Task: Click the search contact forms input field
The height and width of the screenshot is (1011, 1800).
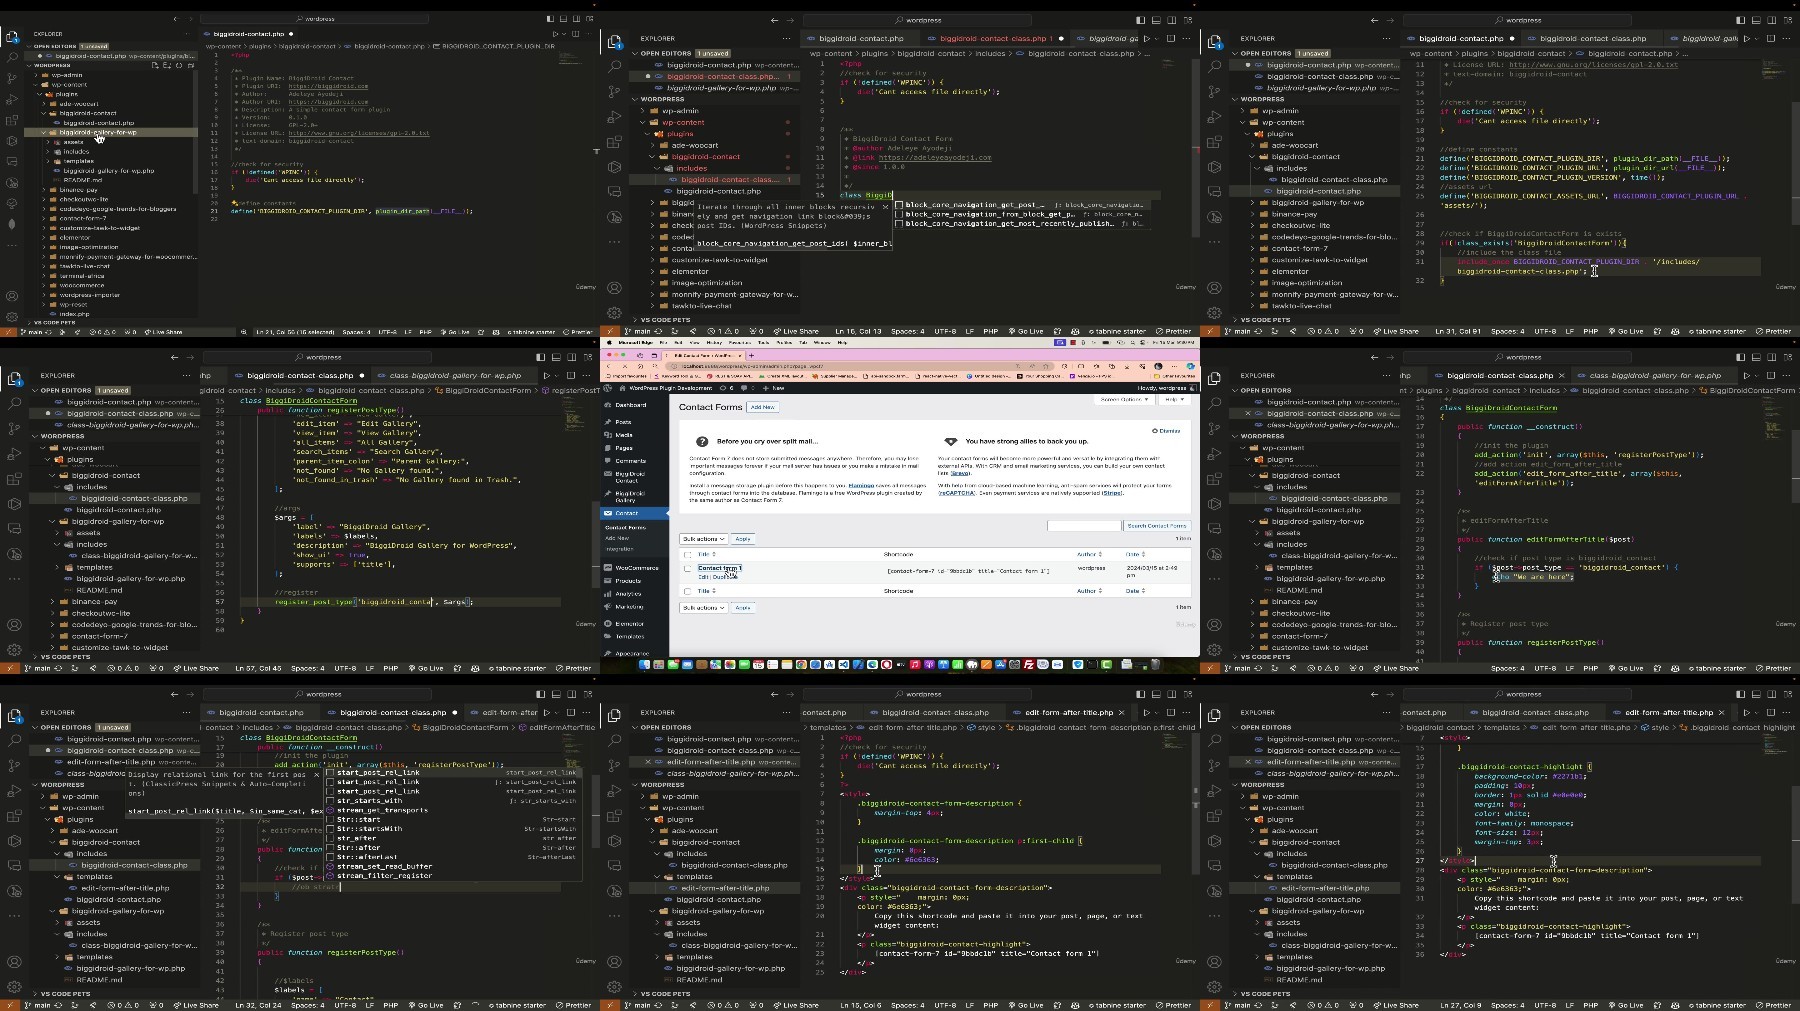Action: pyautogui.click(x=1084, y=526)
